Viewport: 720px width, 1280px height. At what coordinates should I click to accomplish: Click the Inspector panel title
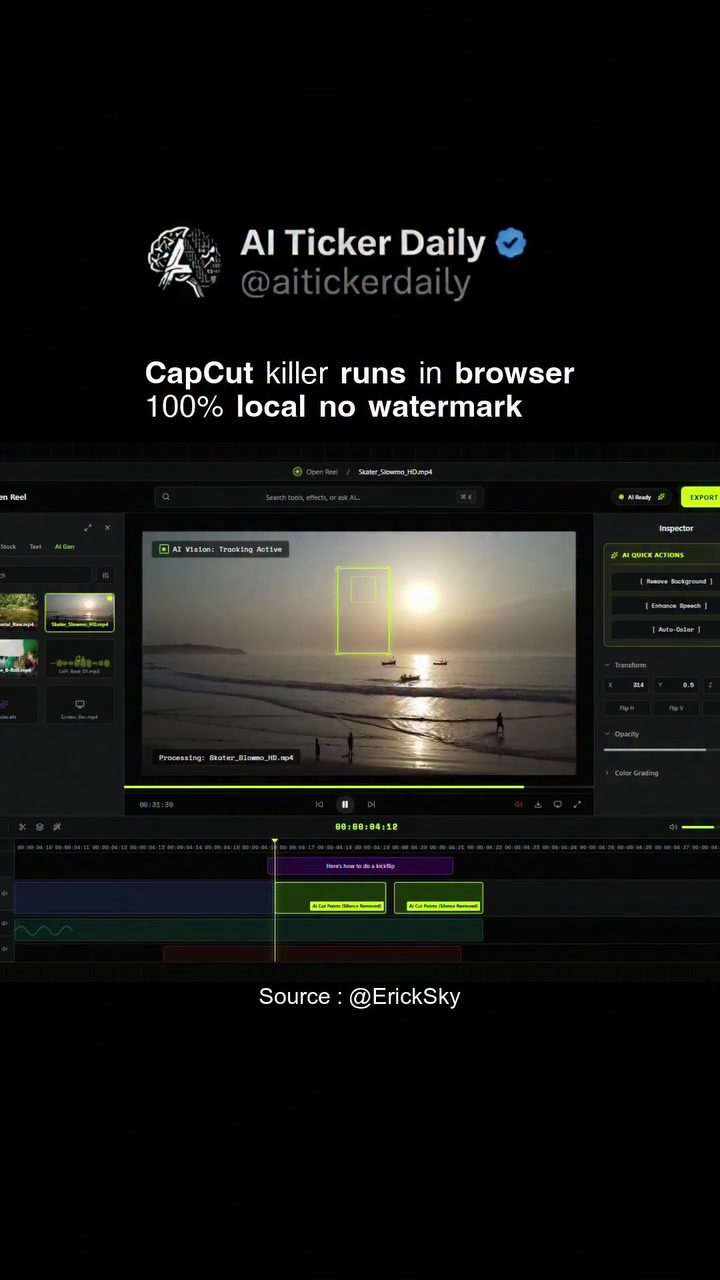pos(676,528)
